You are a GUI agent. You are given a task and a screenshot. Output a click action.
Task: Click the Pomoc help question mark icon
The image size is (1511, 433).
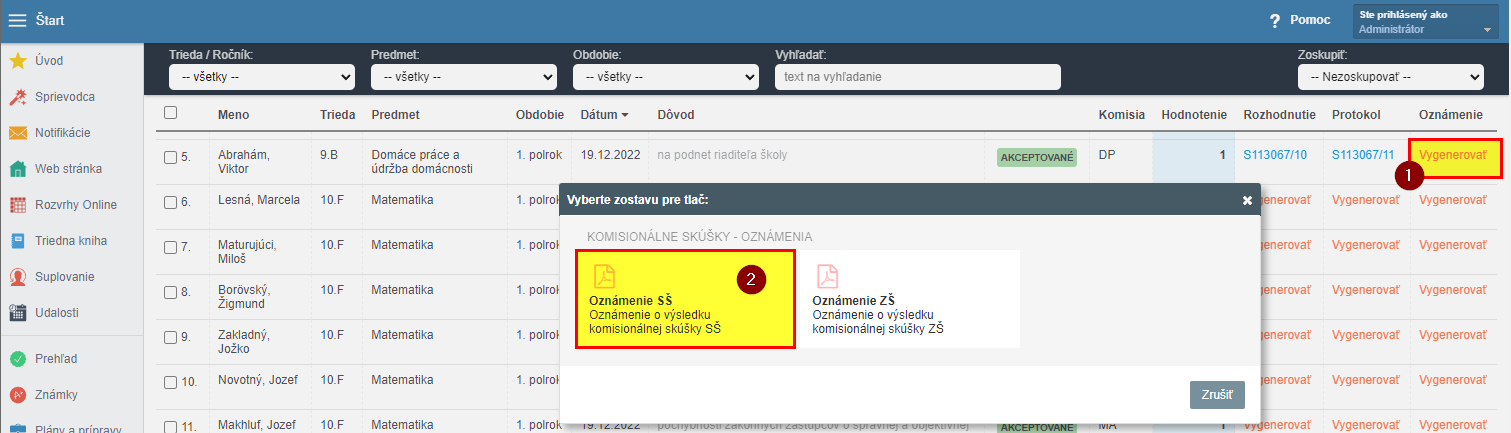click(x=1275, y=21)
